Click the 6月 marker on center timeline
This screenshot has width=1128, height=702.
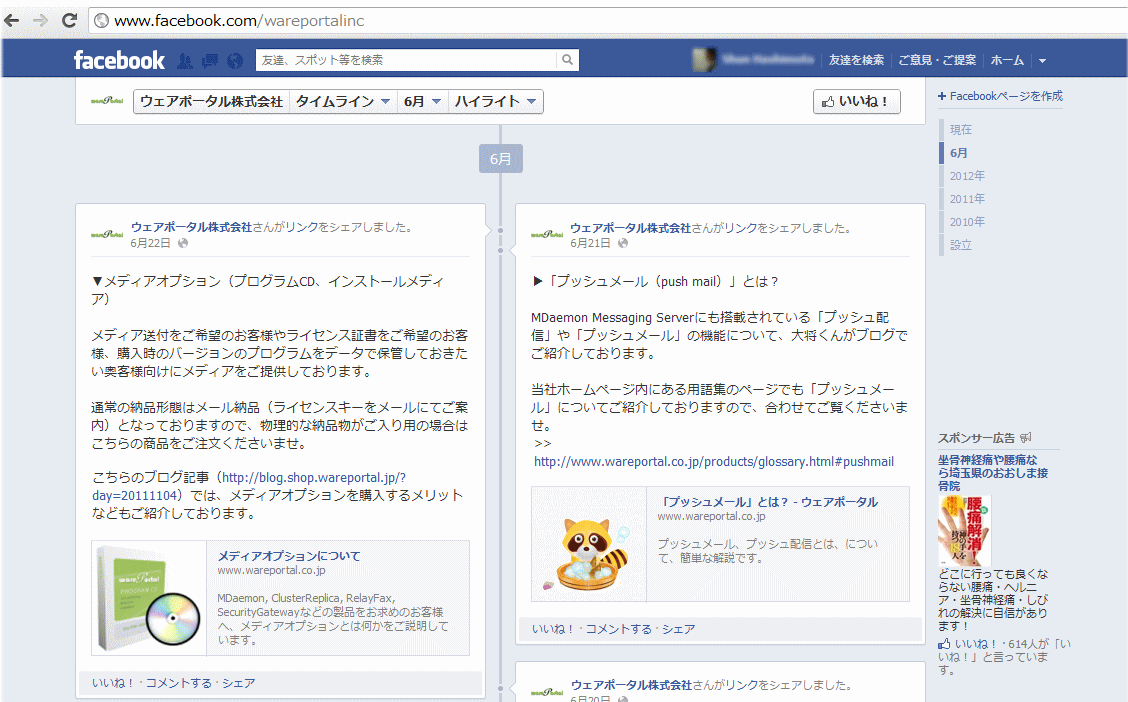(501, 158)
